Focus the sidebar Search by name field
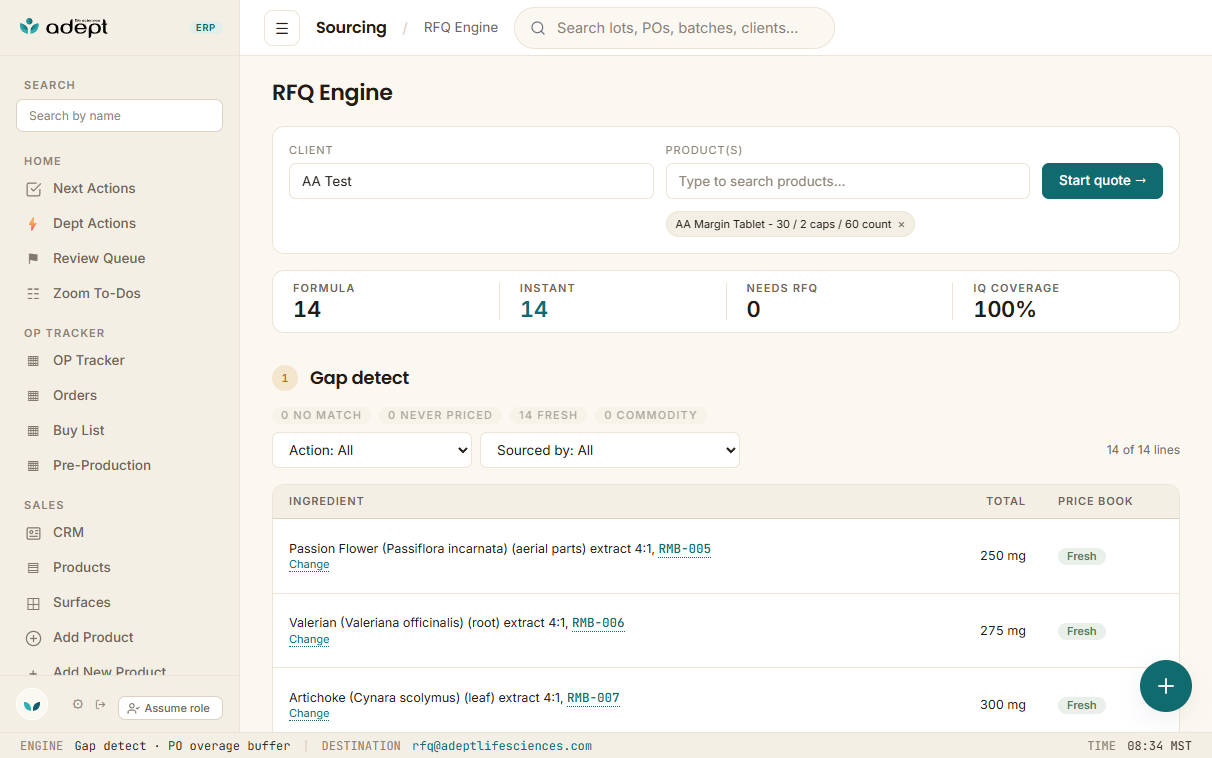The image size is (1212, 758). [119, 116]
